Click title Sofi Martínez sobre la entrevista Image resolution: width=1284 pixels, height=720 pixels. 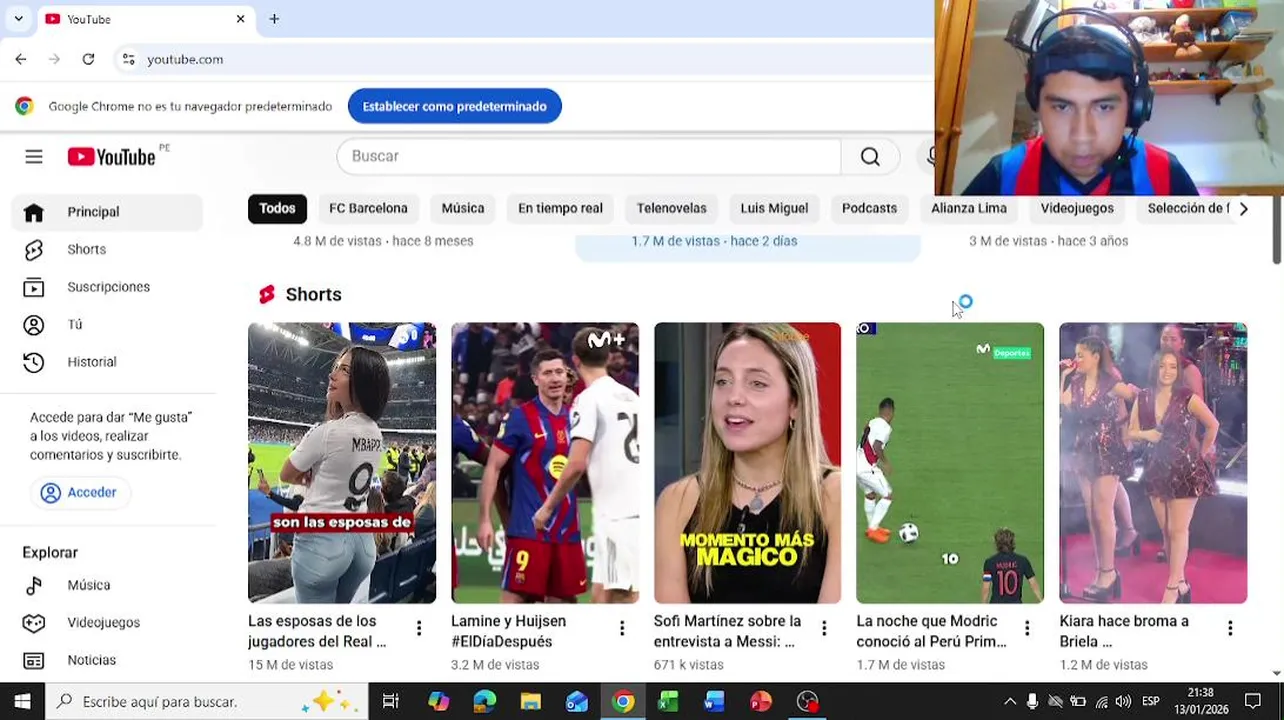tap(727, 631)
